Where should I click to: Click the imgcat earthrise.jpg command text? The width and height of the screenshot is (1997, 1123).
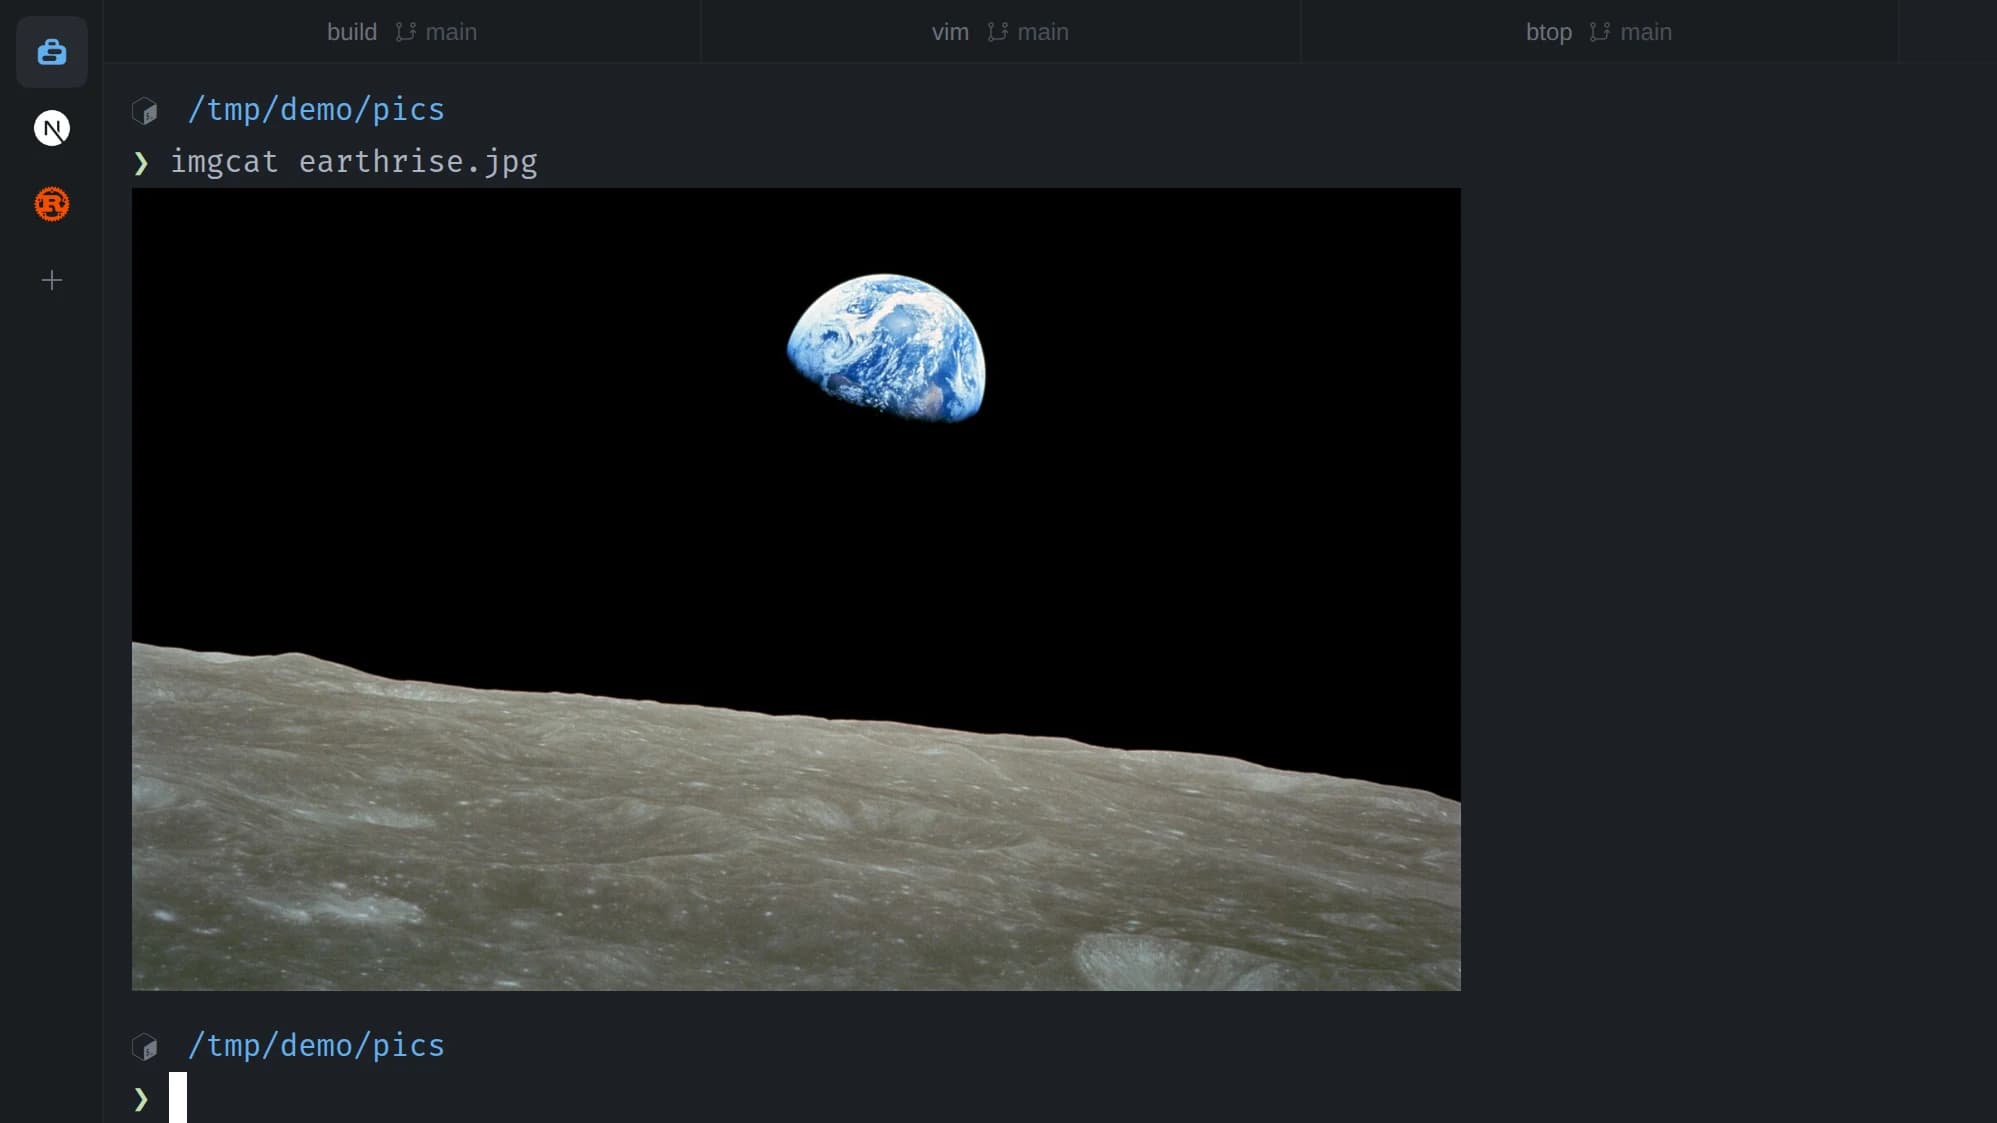pos(354,162)
